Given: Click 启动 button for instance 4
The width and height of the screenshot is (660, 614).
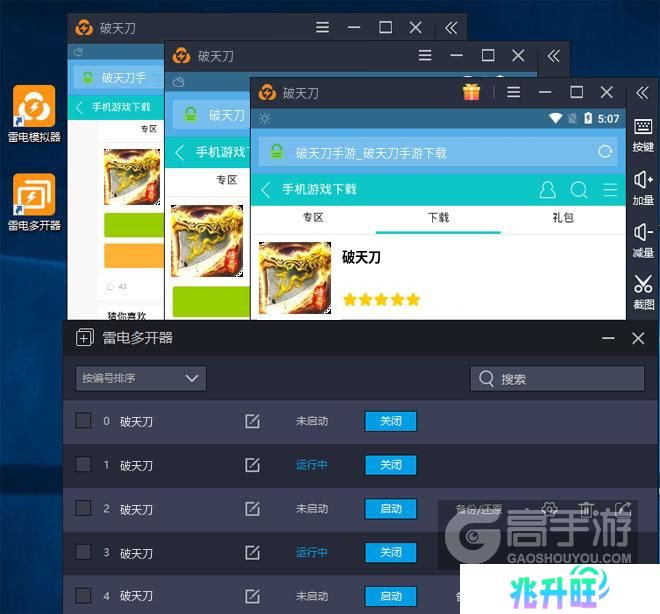Looking at the screenshot, I should click(x=391, y=596).
